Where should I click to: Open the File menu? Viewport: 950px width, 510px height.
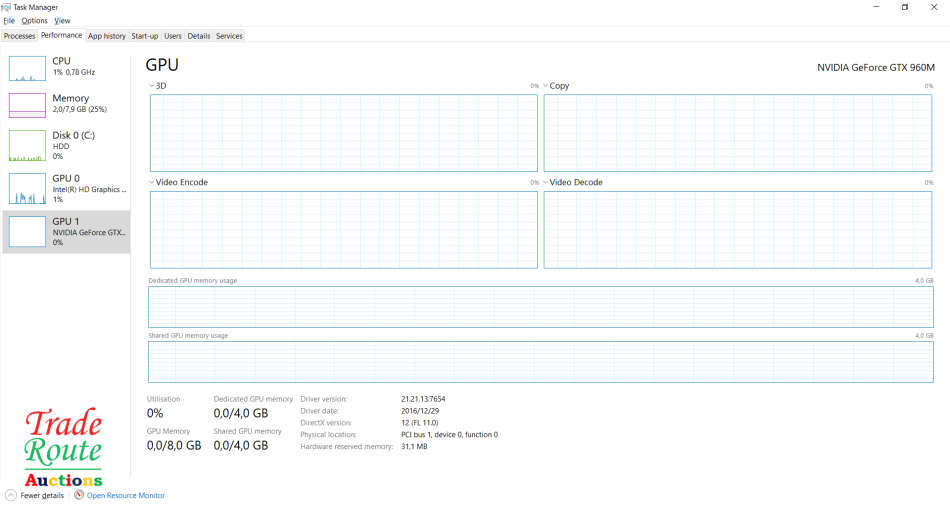(9, 21)
